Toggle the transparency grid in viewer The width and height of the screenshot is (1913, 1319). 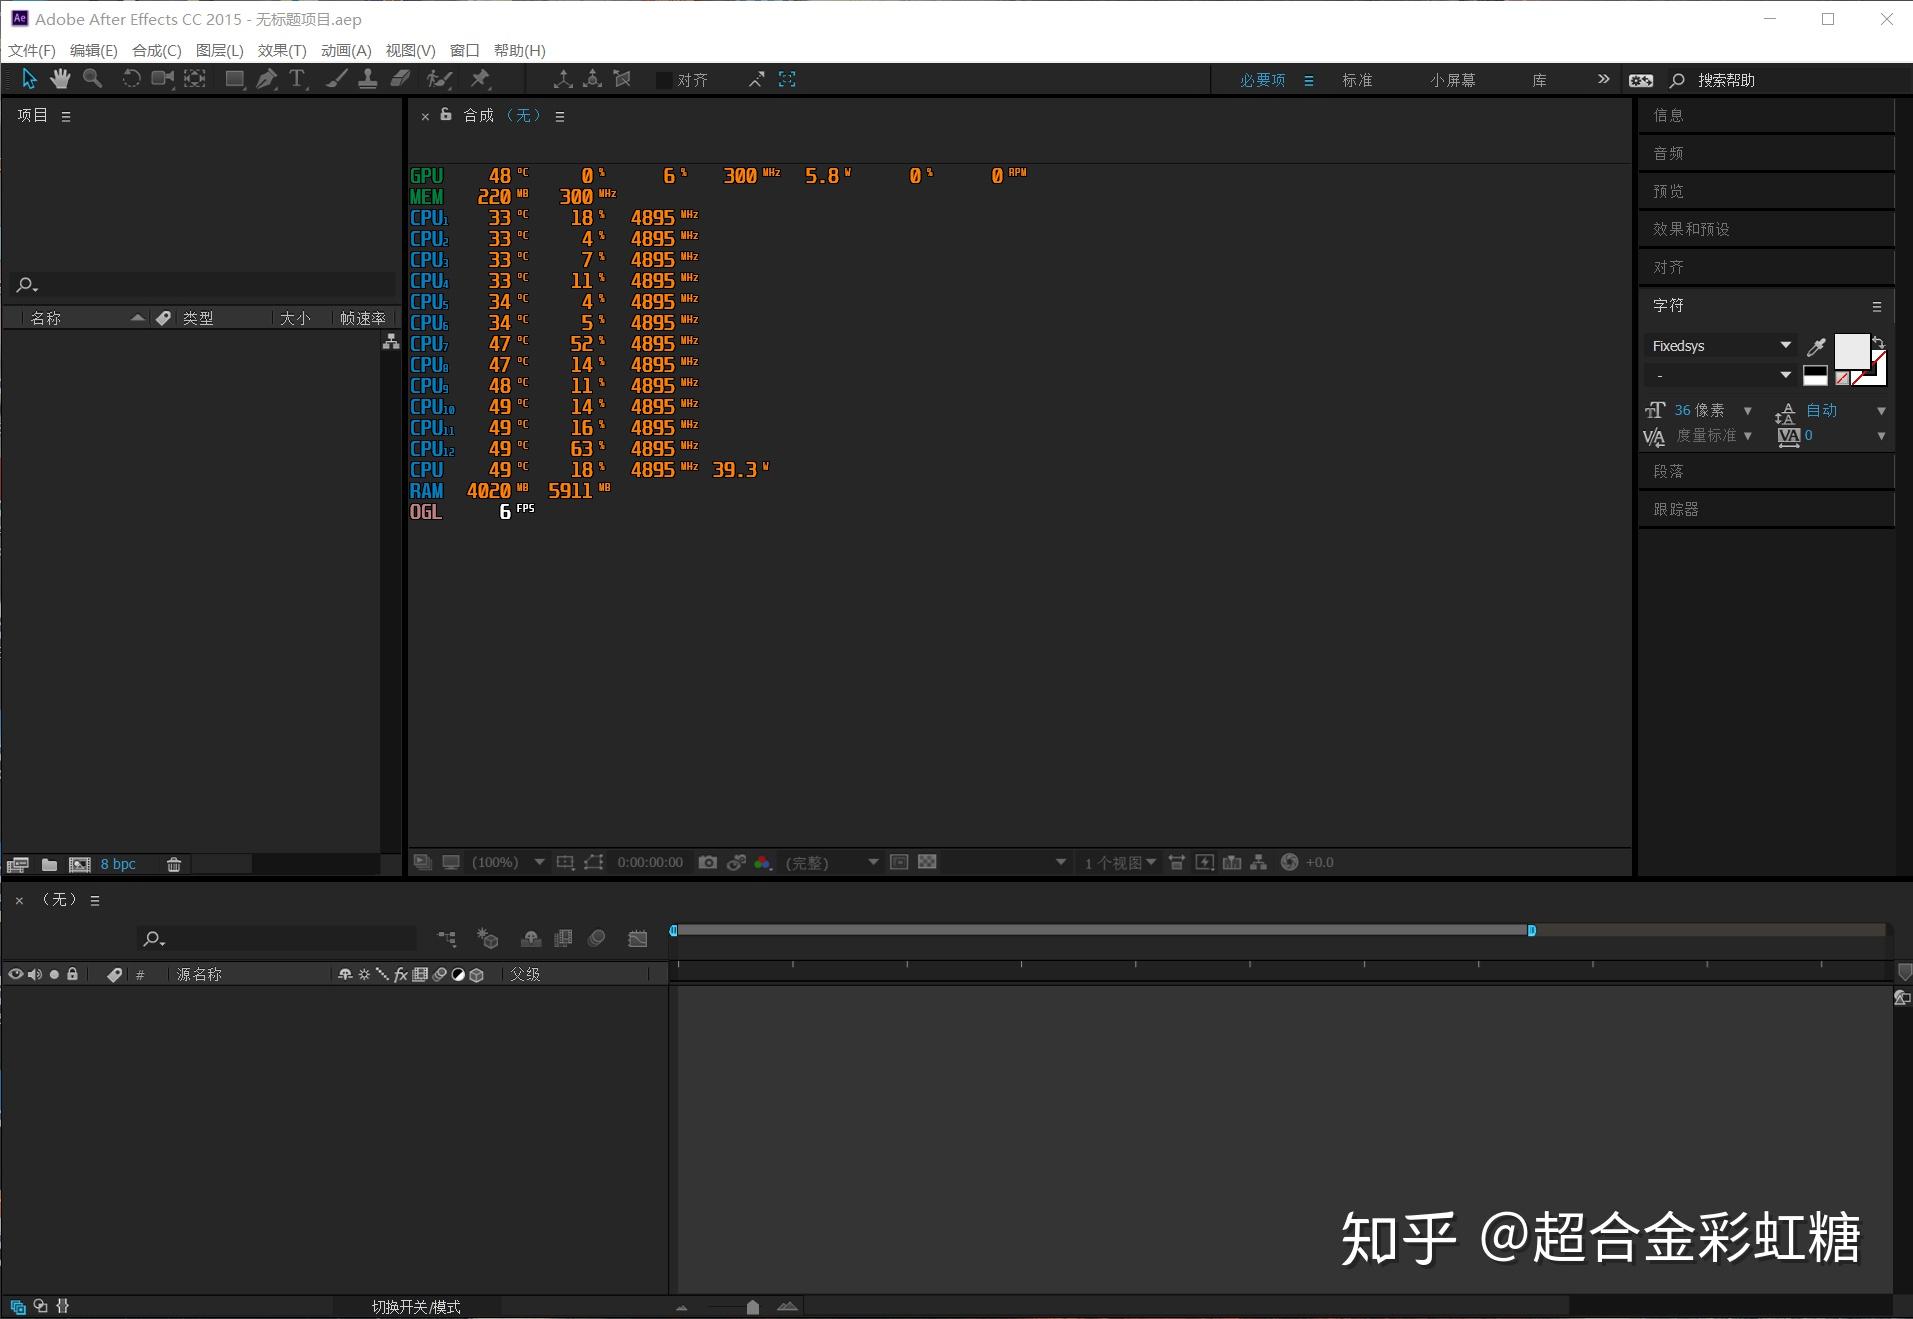tap(927, 862)
